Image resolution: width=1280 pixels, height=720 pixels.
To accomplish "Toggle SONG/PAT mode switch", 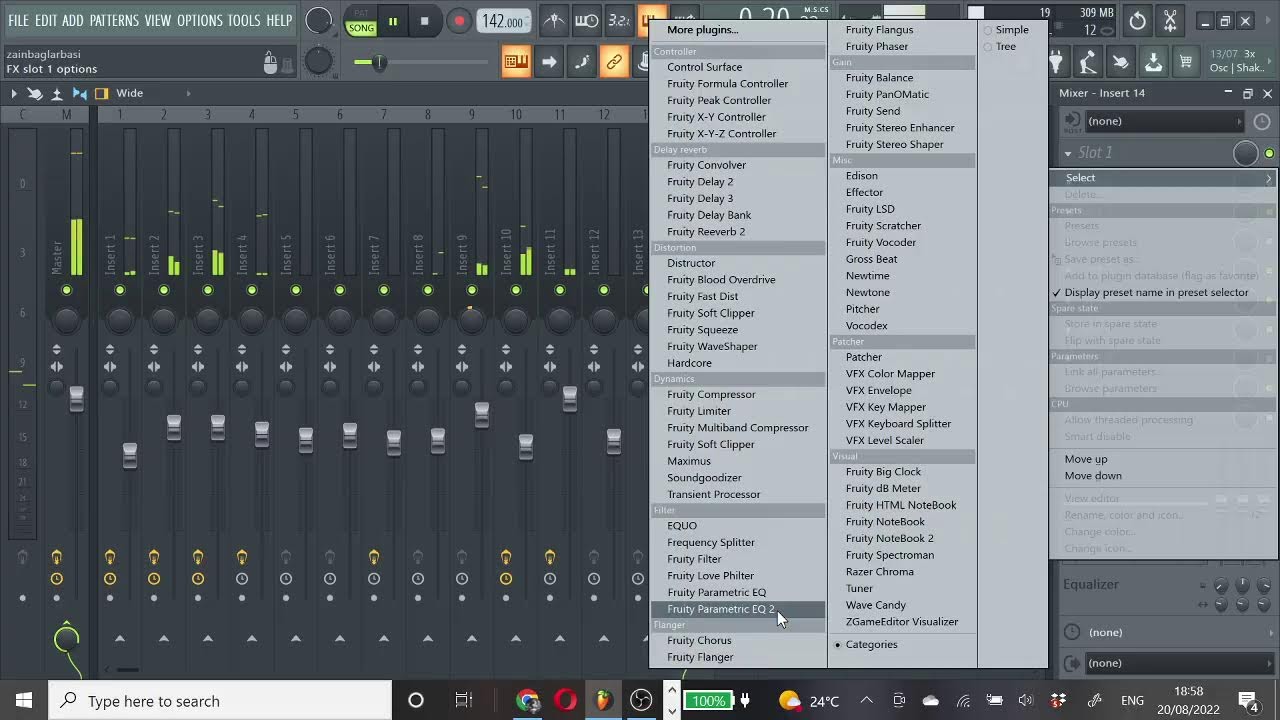I will click(x=361, y=22).
